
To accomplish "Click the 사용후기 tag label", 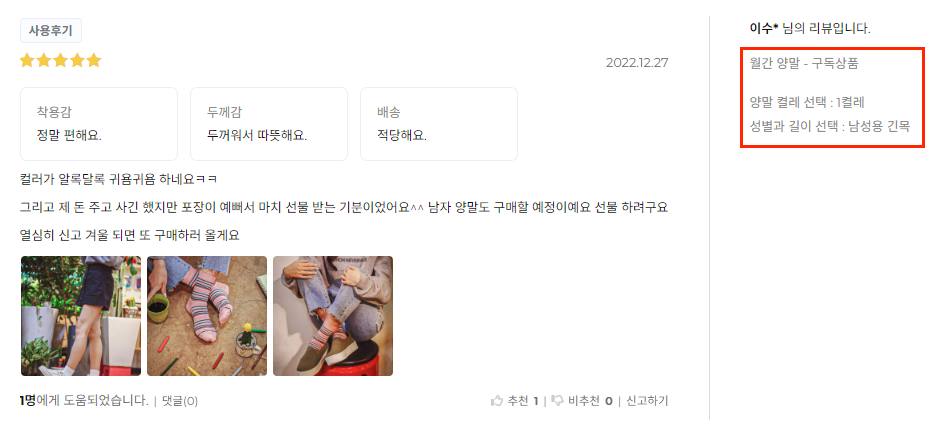I will [x=51, y=31].
